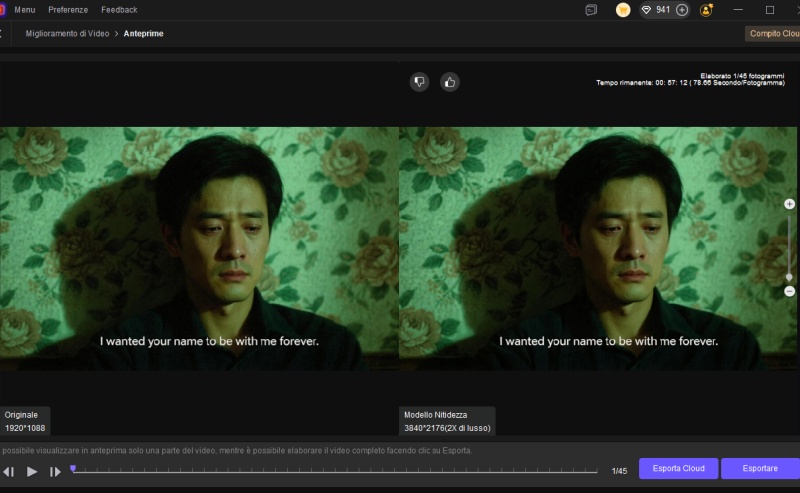Zoom out the preview with minus icon
The height and width of the screenshot is (493, 800).
coord(789,291)
